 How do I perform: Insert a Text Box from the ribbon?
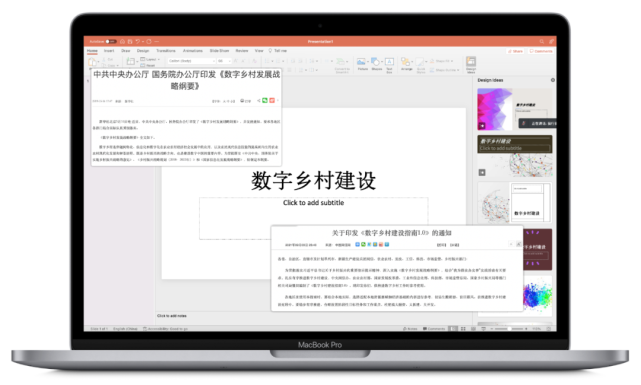coord(389,65)
